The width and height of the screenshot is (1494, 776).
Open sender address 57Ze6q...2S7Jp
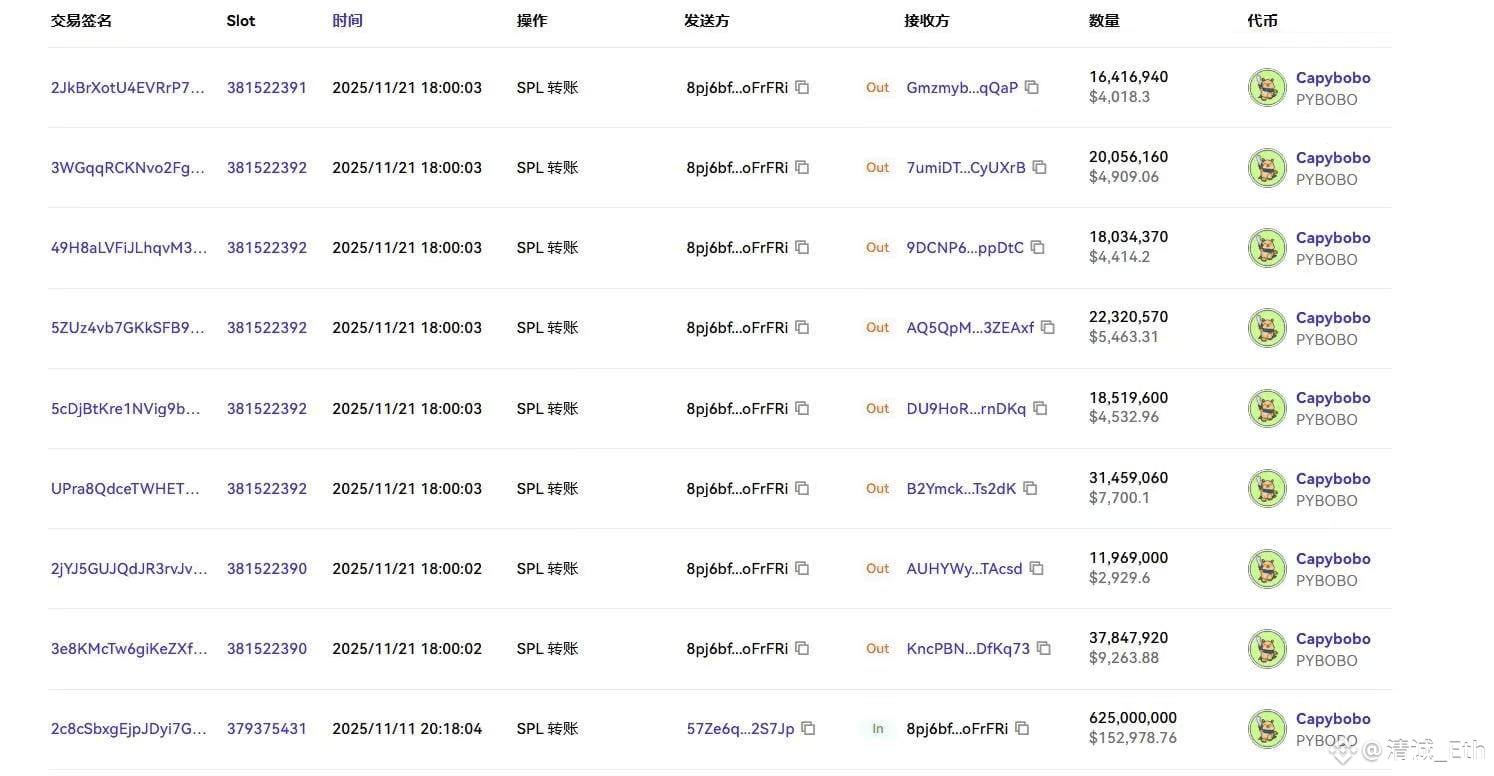click(740, 728)
